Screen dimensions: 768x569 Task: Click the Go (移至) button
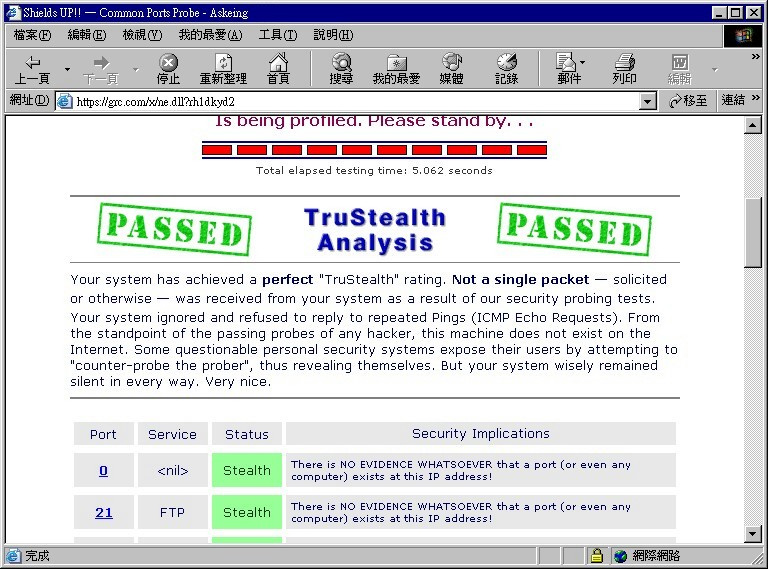688,100
